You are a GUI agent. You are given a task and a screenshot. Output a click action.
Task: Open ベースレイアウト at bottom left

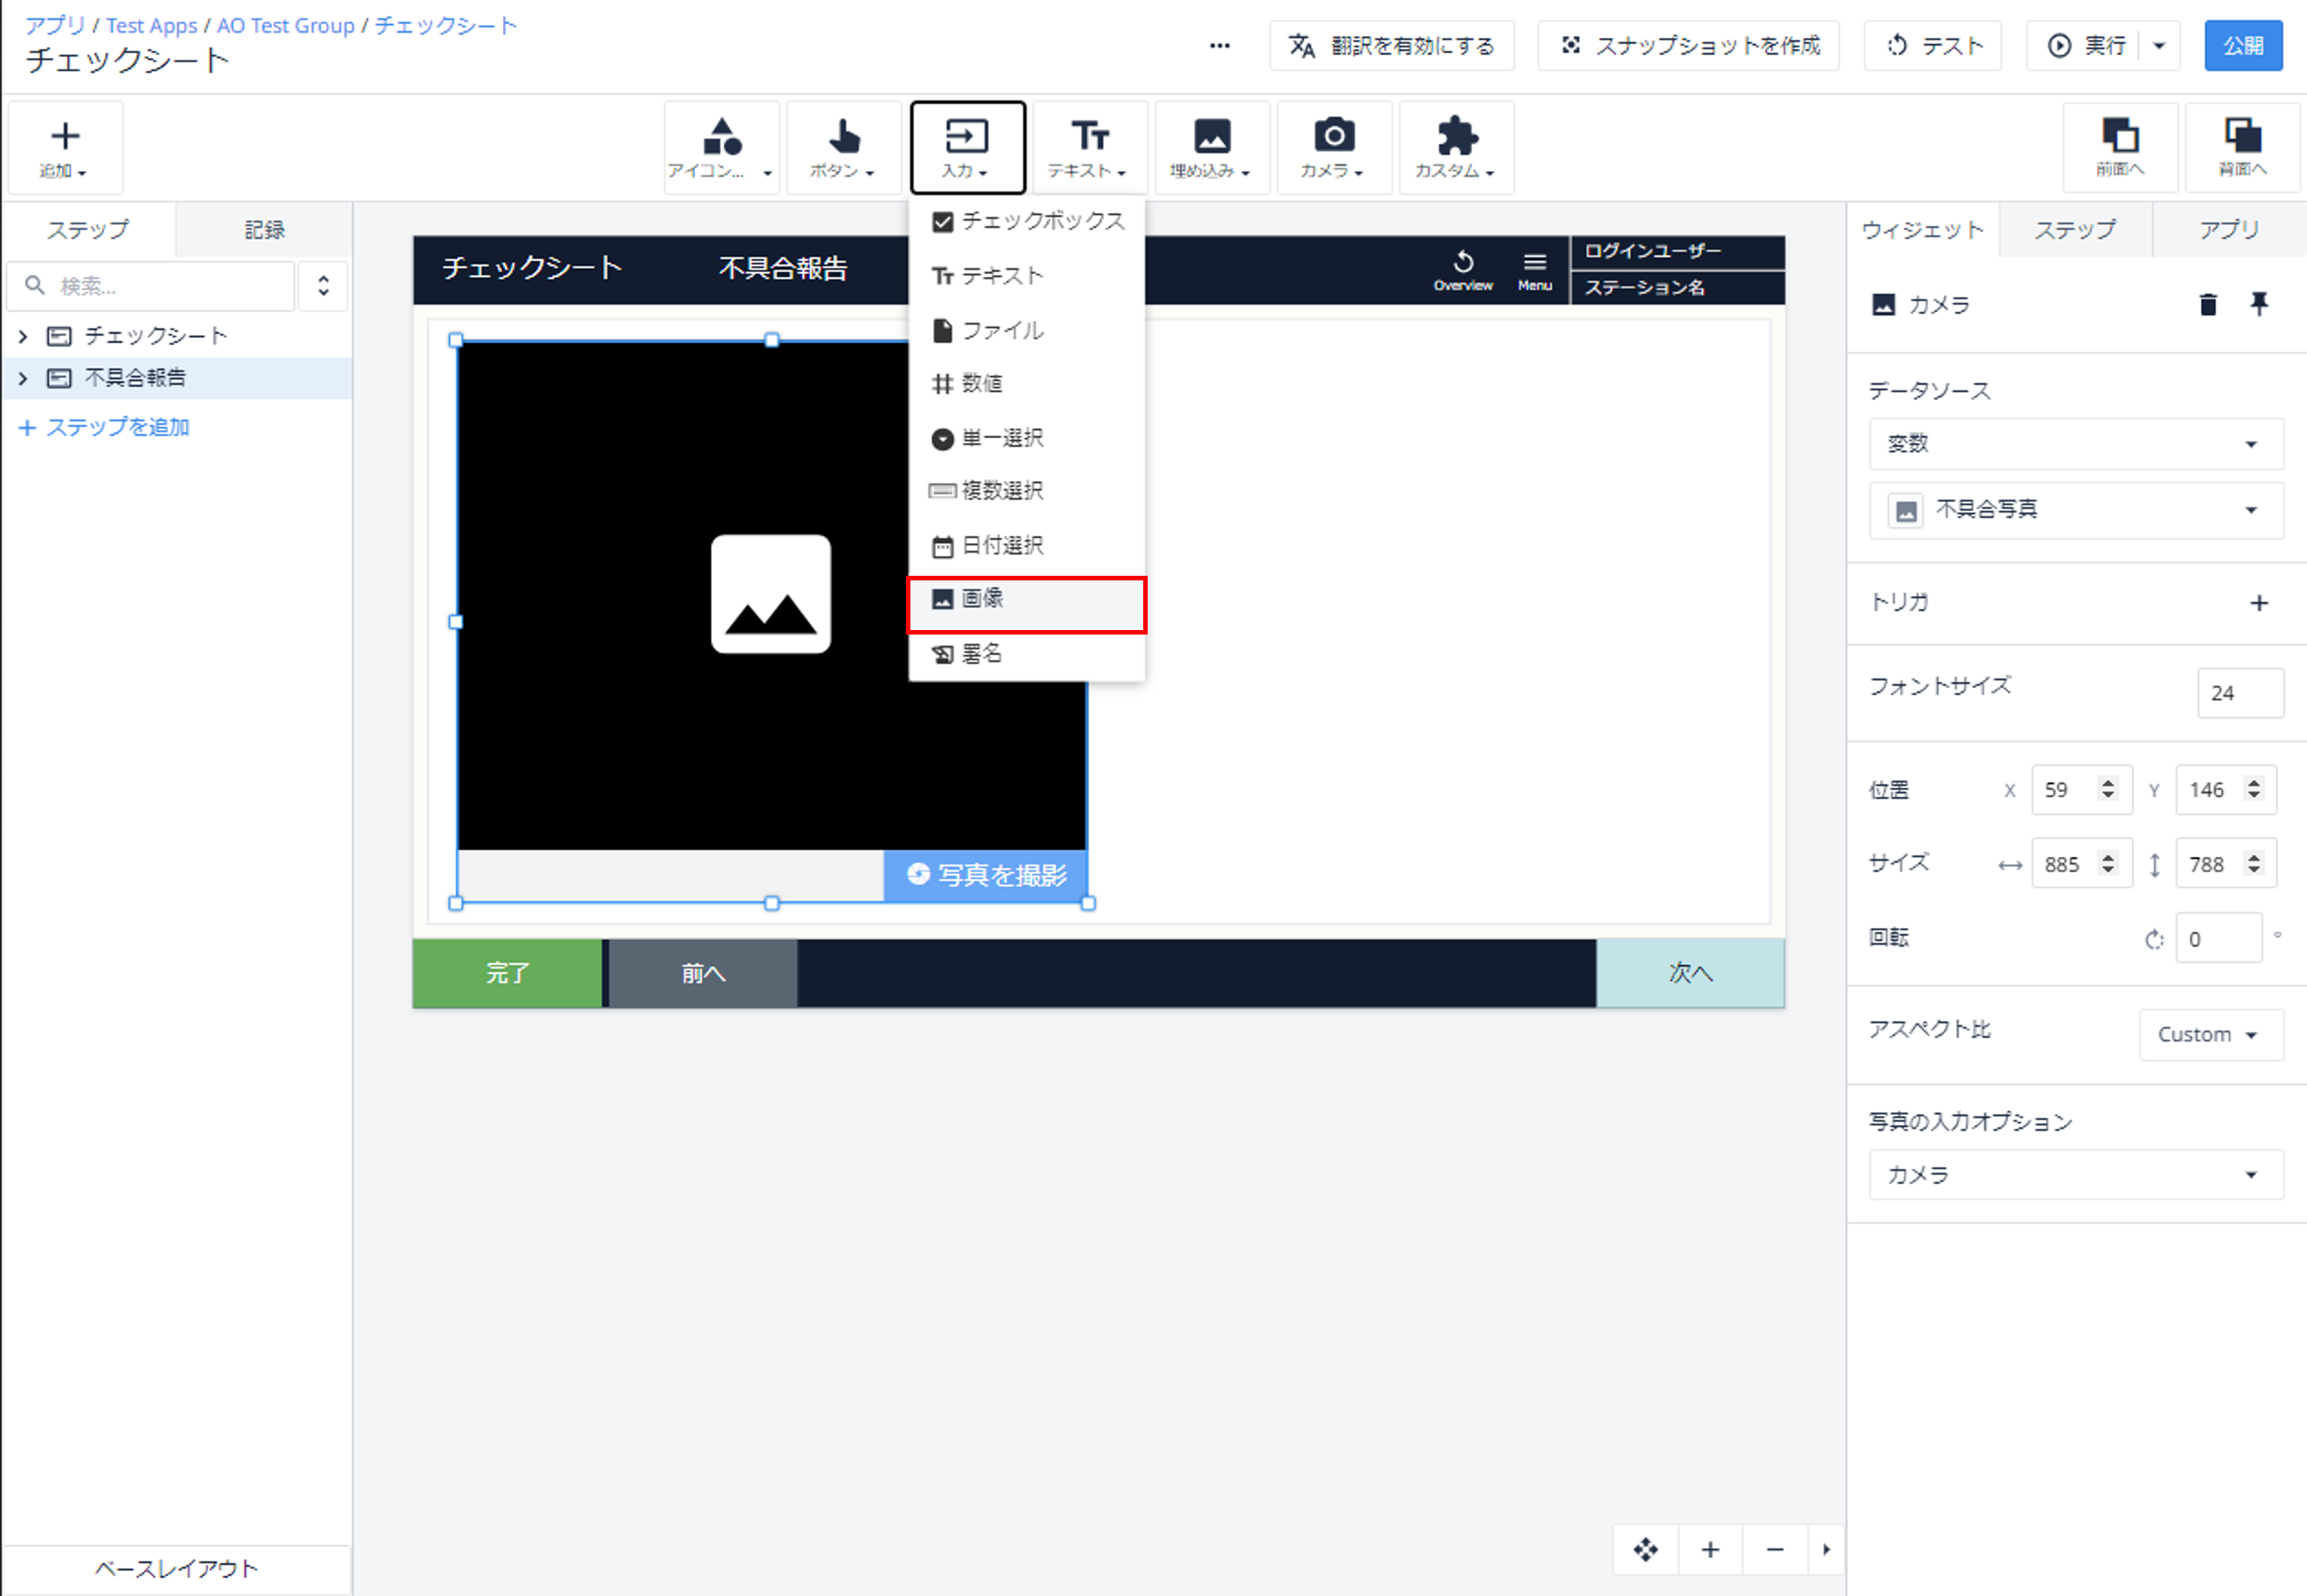point(176,1568)
